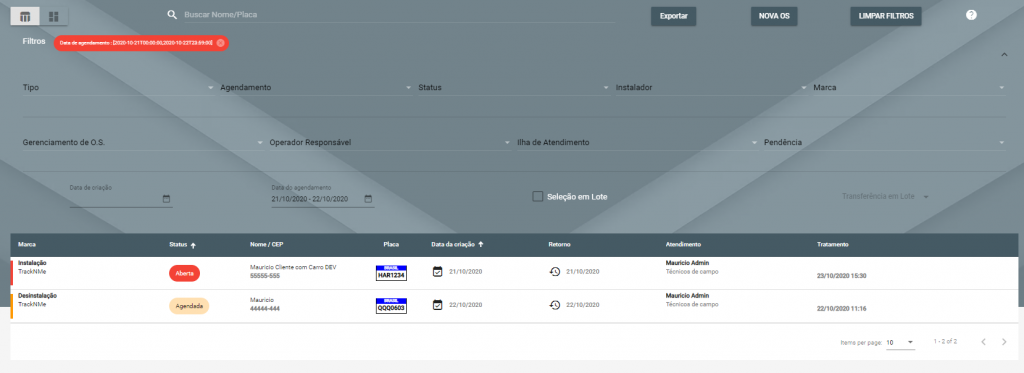The width and height of the screenshot is (1024, 373).
Task: Click the Aberta status badge
Action: [x=185, y=273]
